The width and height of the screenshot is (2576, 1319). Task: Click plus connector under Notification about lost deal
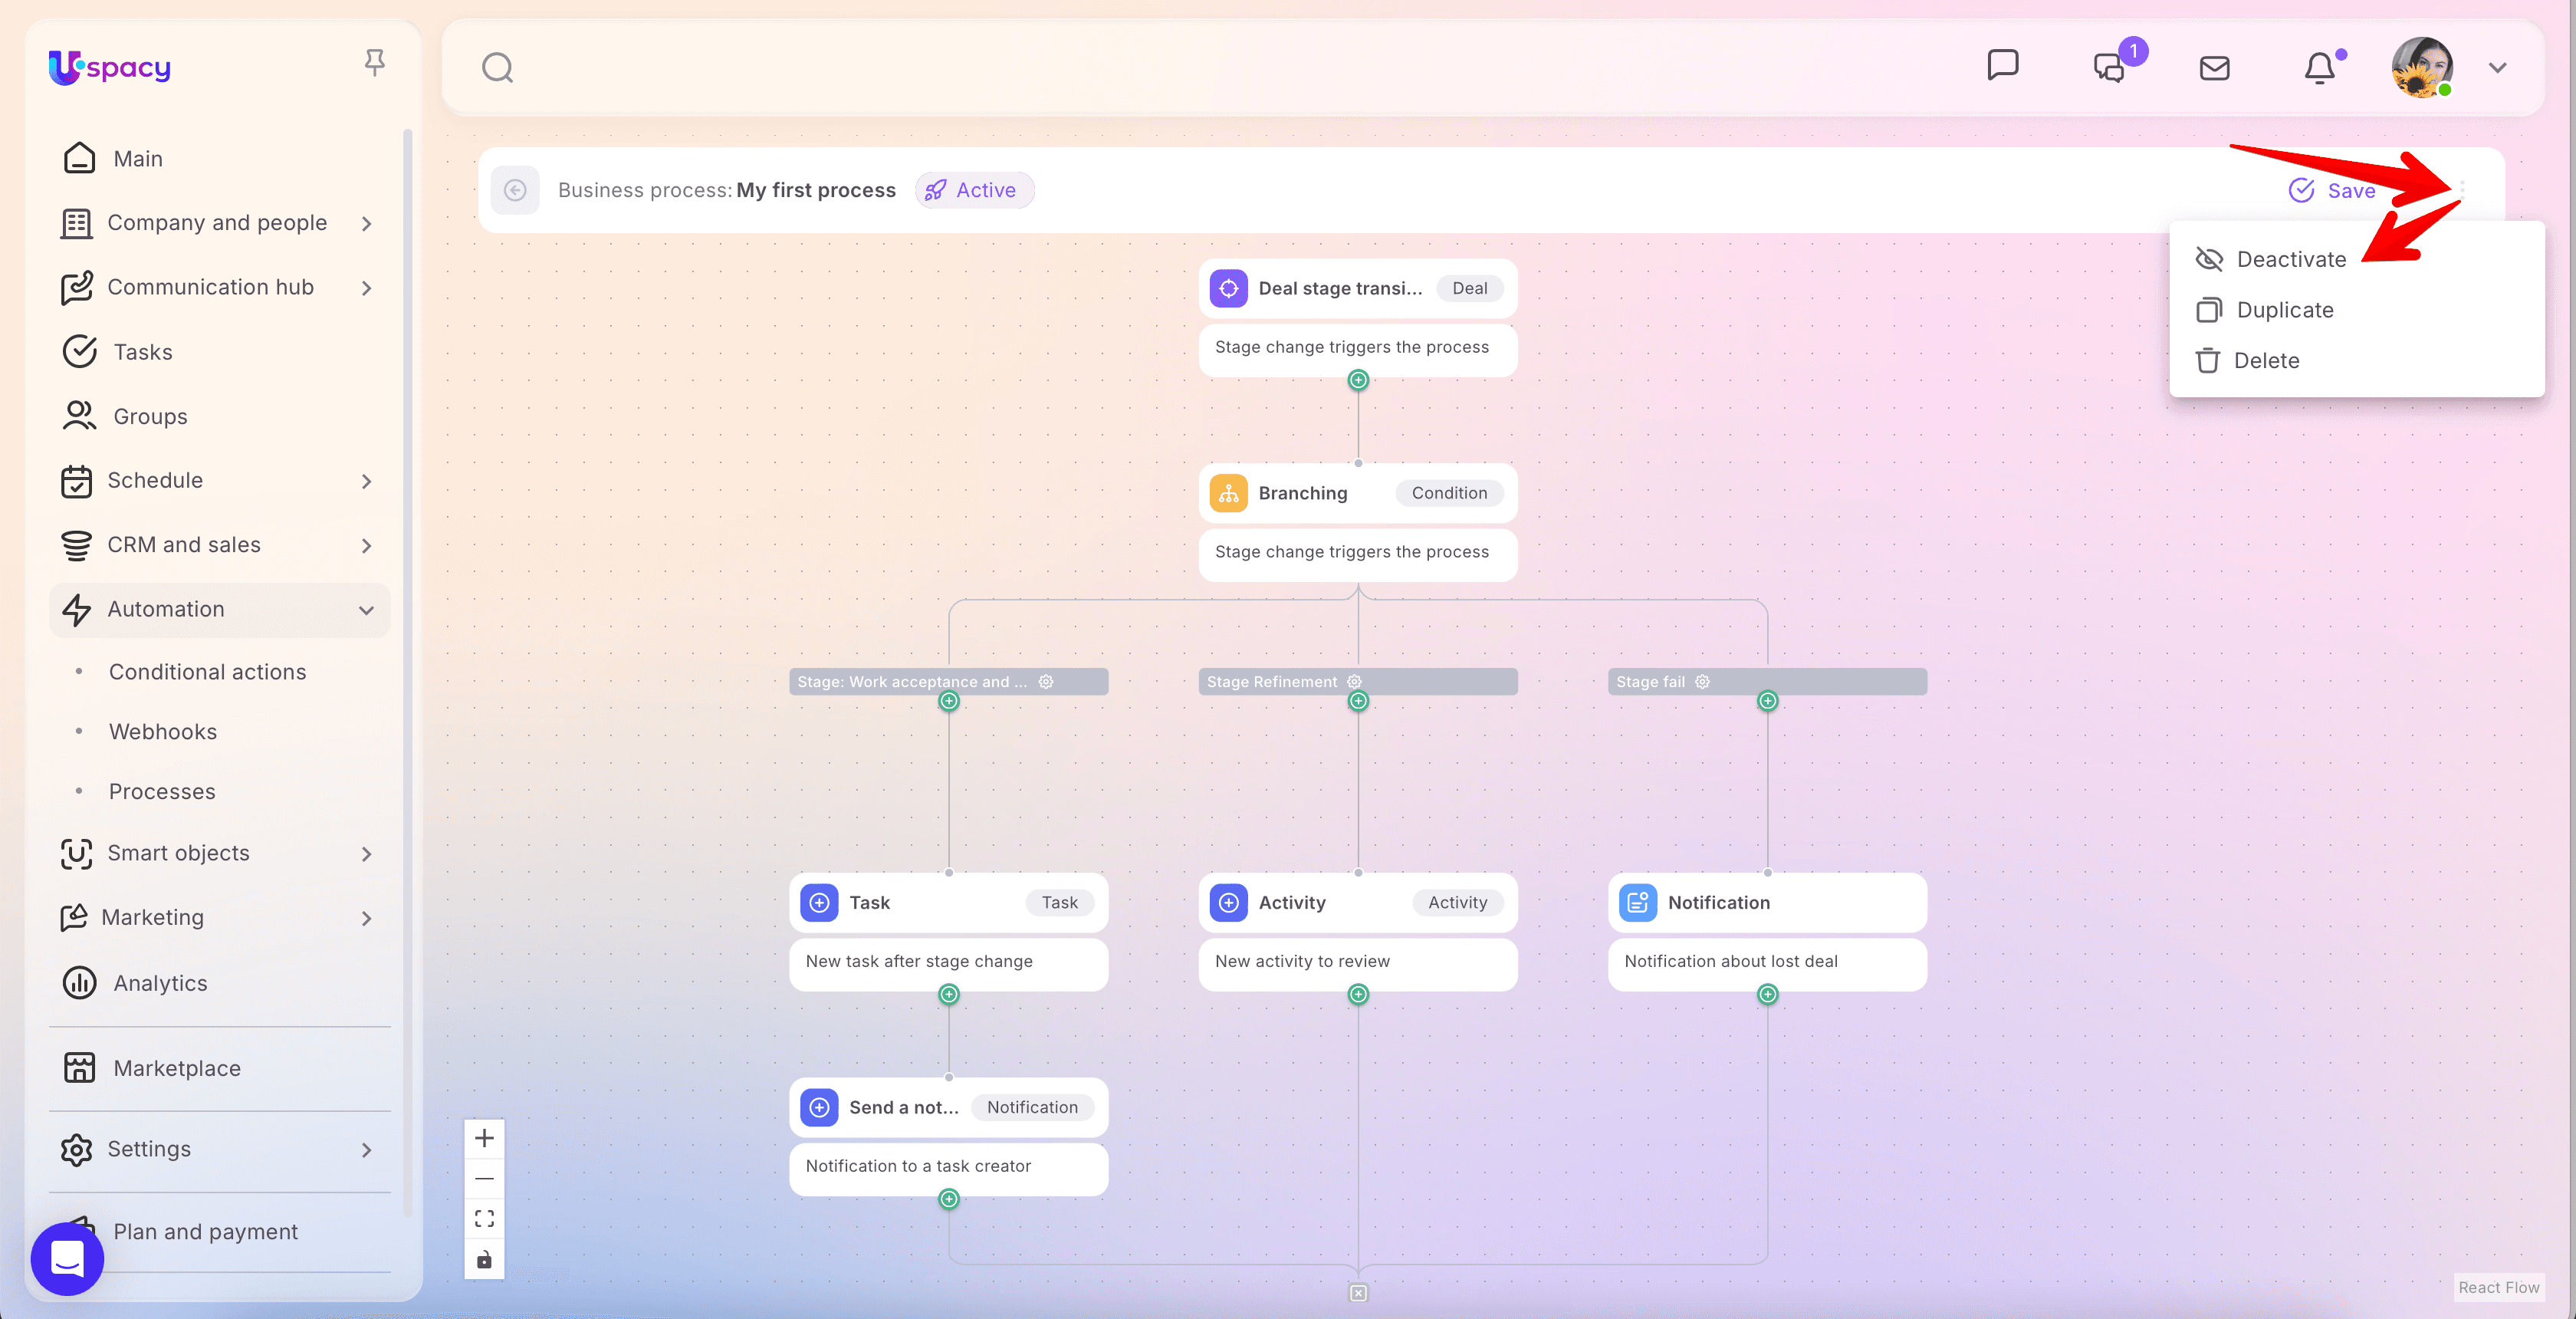click(1767, 994)
